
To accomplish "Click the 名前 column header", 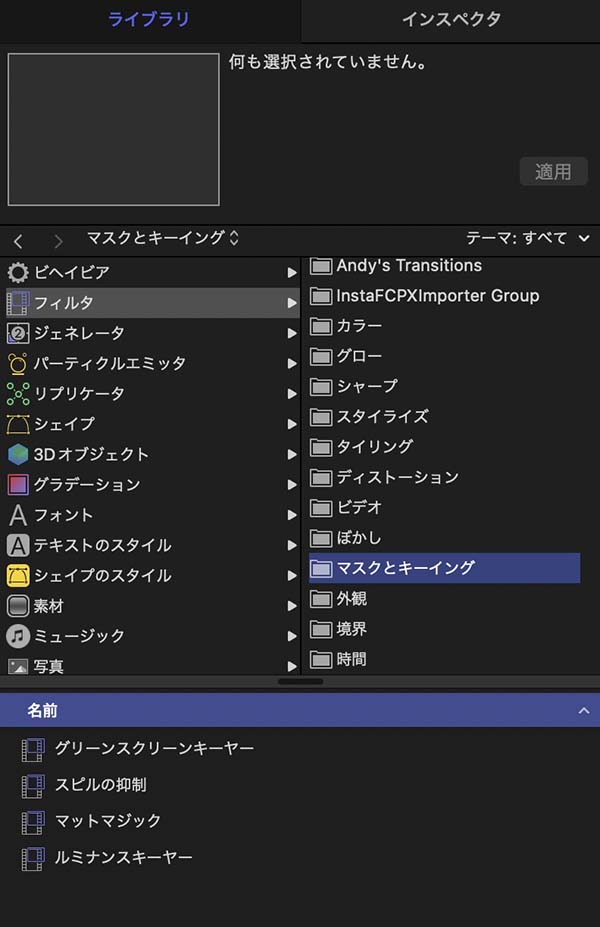I will click(x=300, y=711).
